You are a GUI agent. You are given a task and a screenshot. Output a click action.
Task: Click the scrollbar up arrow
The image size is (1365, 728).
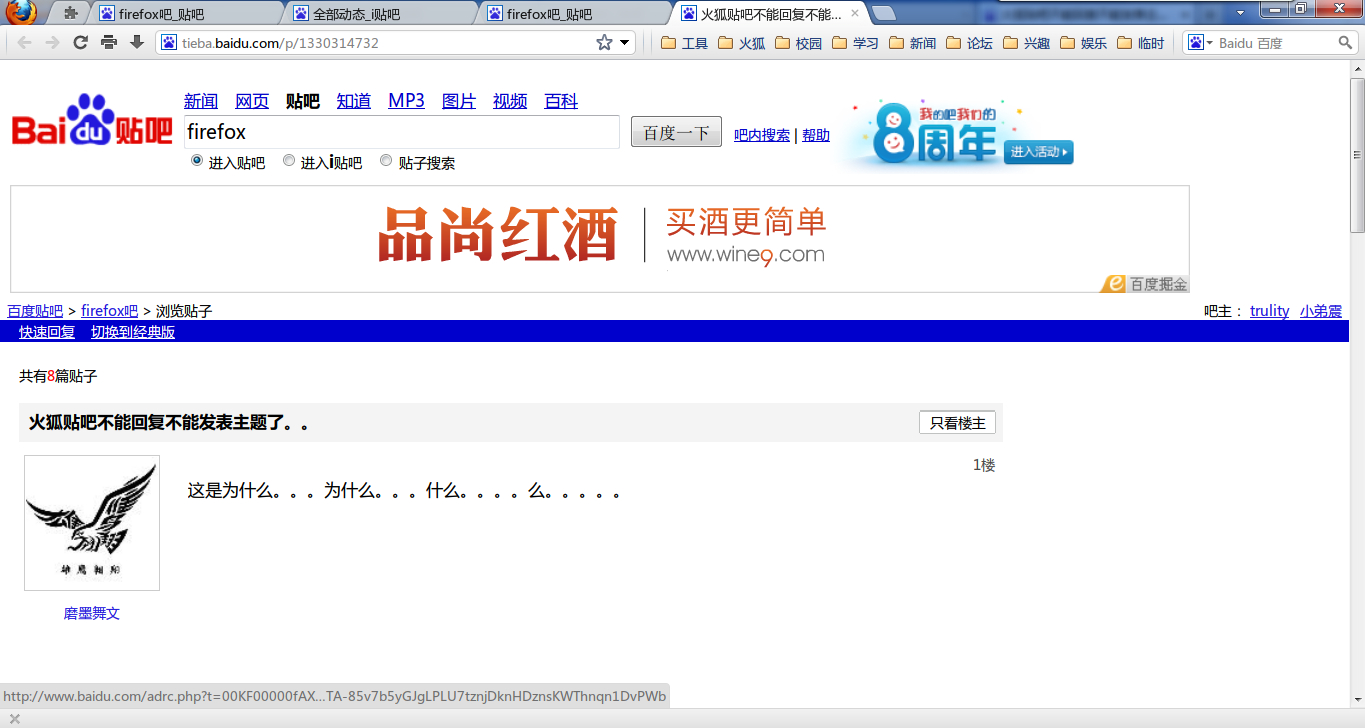pos(1357,68)
